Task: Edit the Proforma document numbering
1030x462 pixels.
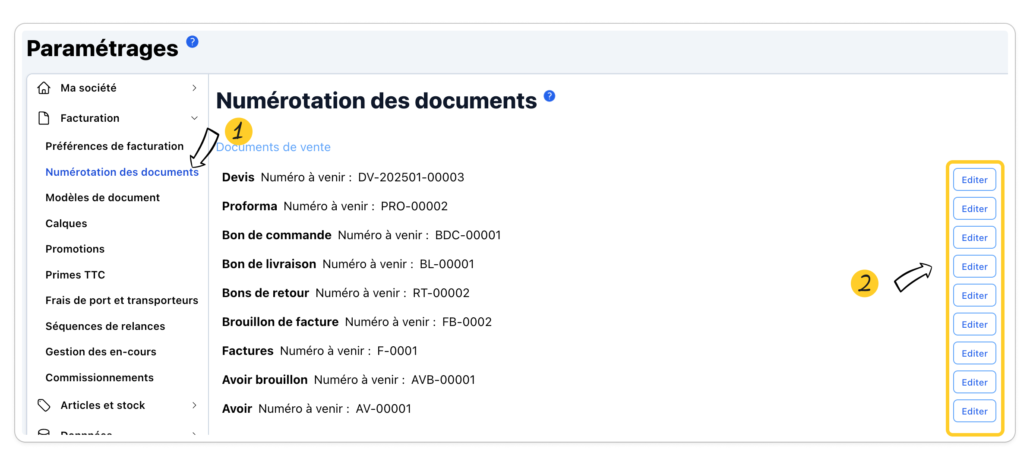Action: point(973,209)
